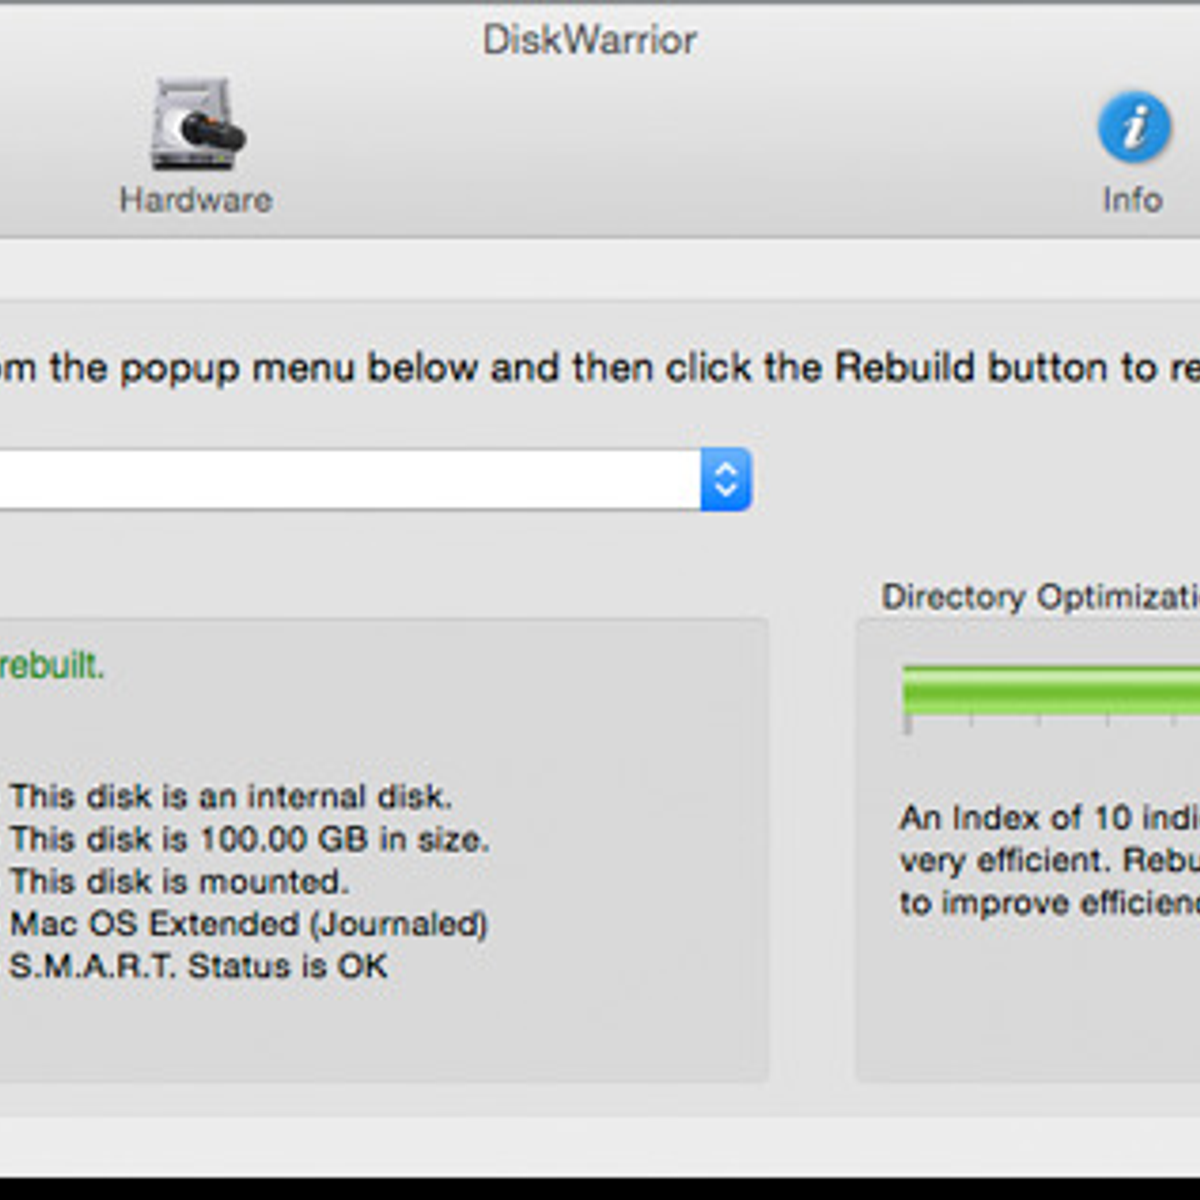Click the tick marks under optimization gauge

[1040, 720]
